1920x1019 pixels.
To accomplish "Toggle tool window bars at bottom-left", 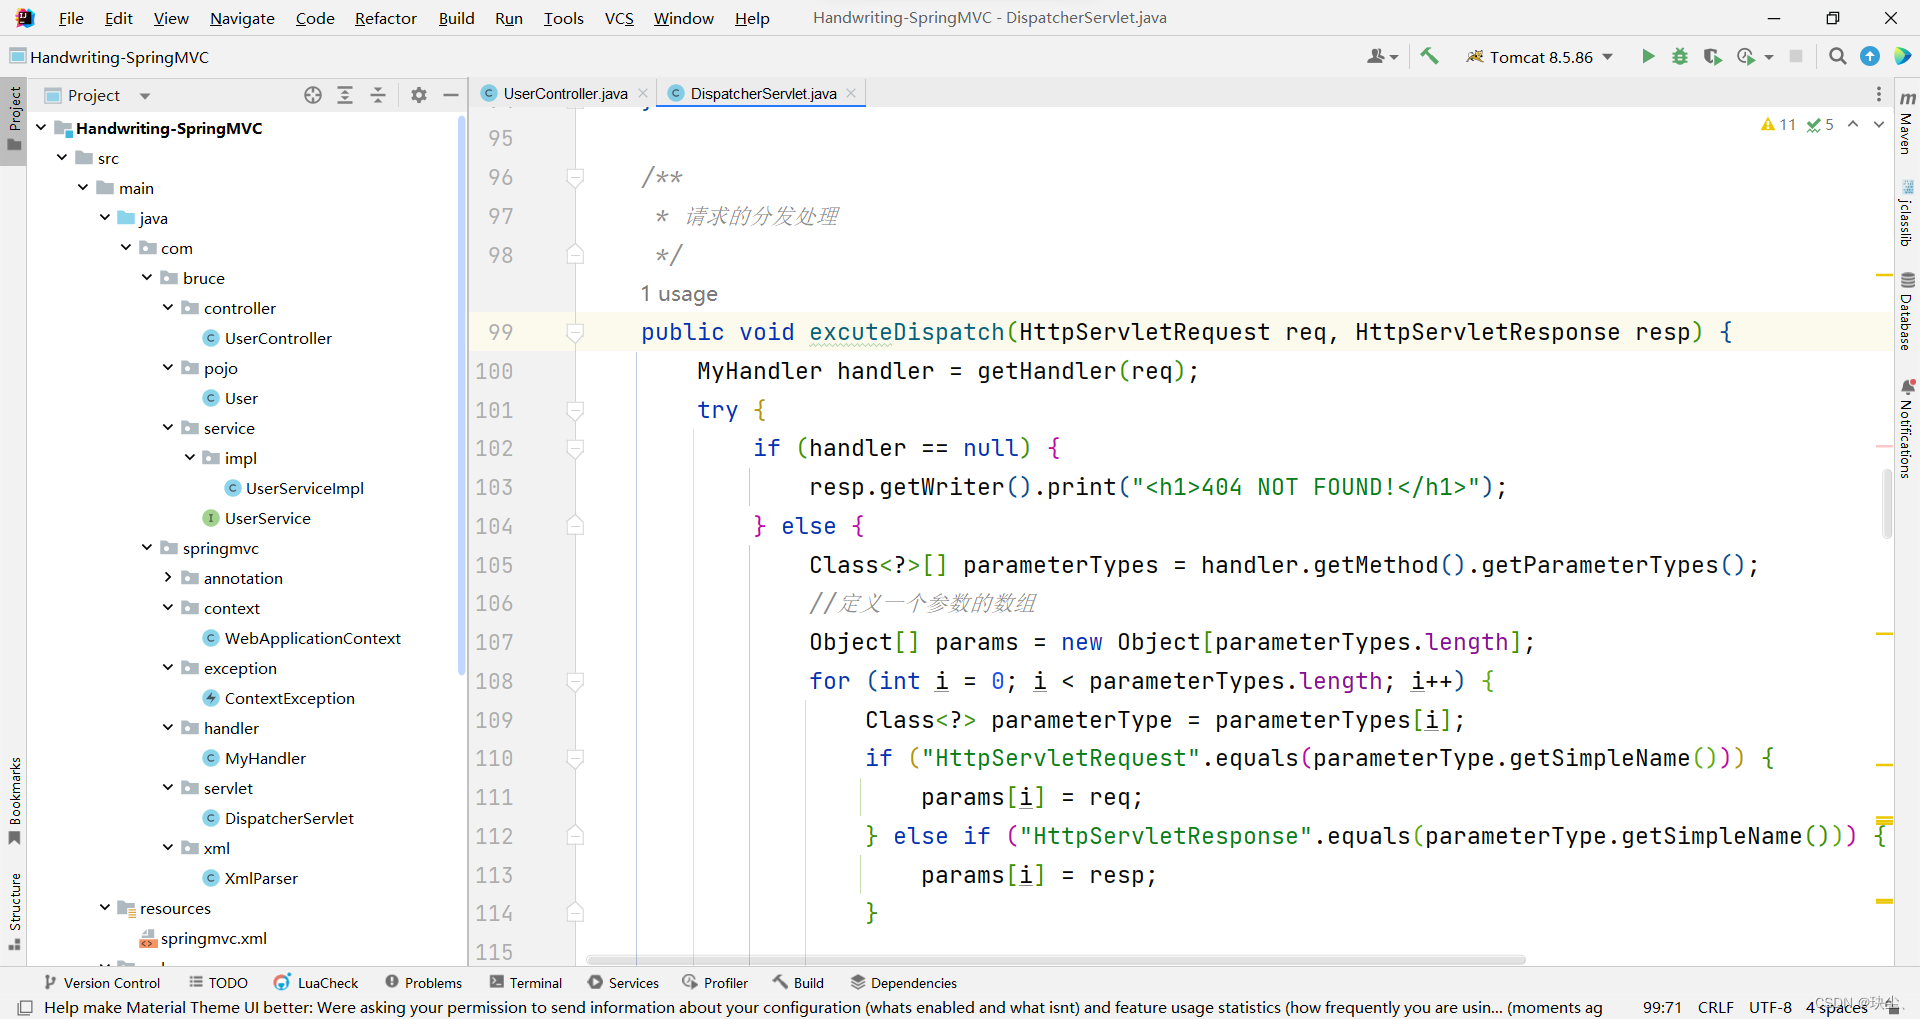I will (25, 1008).
